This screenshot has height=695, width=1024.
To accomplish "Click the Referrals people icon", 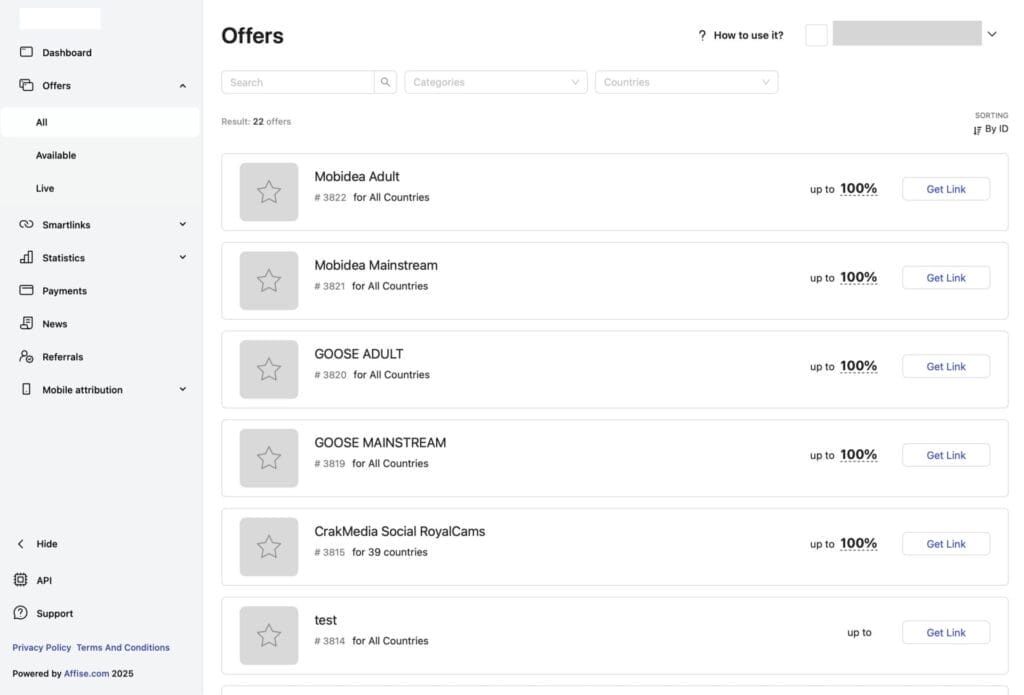I will [26, 357].
